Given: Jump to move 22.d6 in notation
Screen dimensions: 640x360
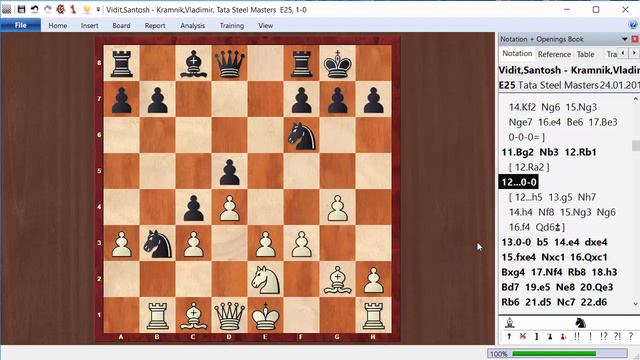Looking at the screenshot, I should [594, 302].
